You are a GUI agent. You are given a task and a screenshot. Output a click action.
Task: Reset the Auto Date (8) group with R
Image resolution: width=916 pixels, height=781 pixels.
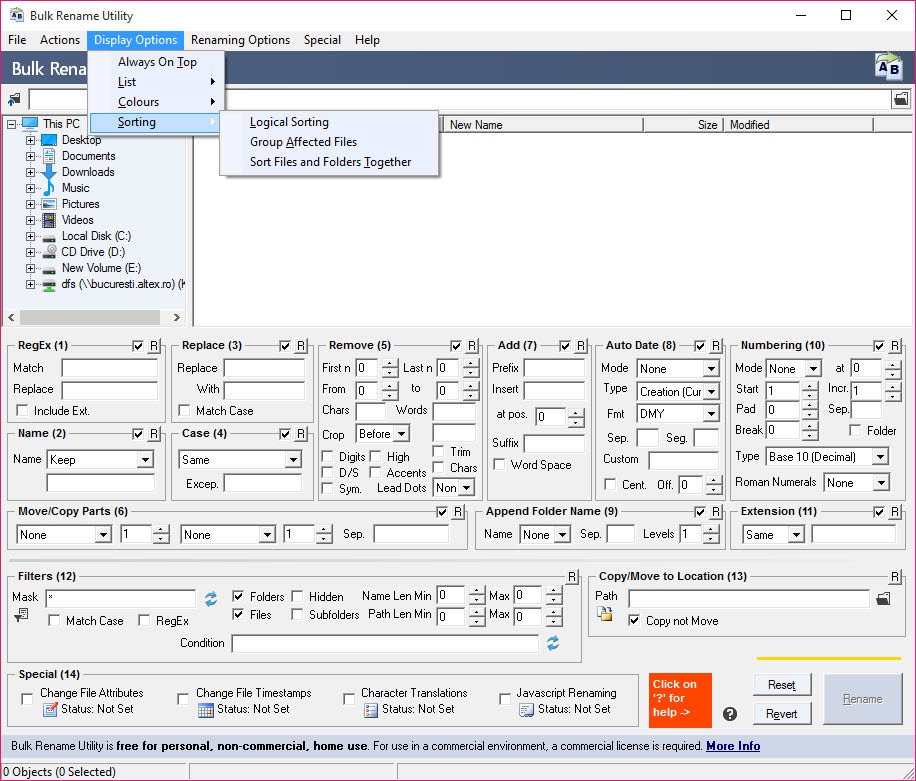coord(716,346)
